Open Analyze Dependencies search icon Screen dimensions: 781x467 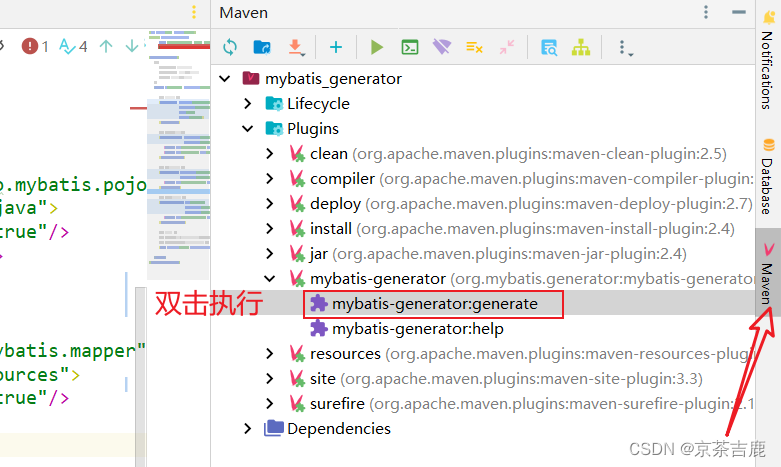549,47
